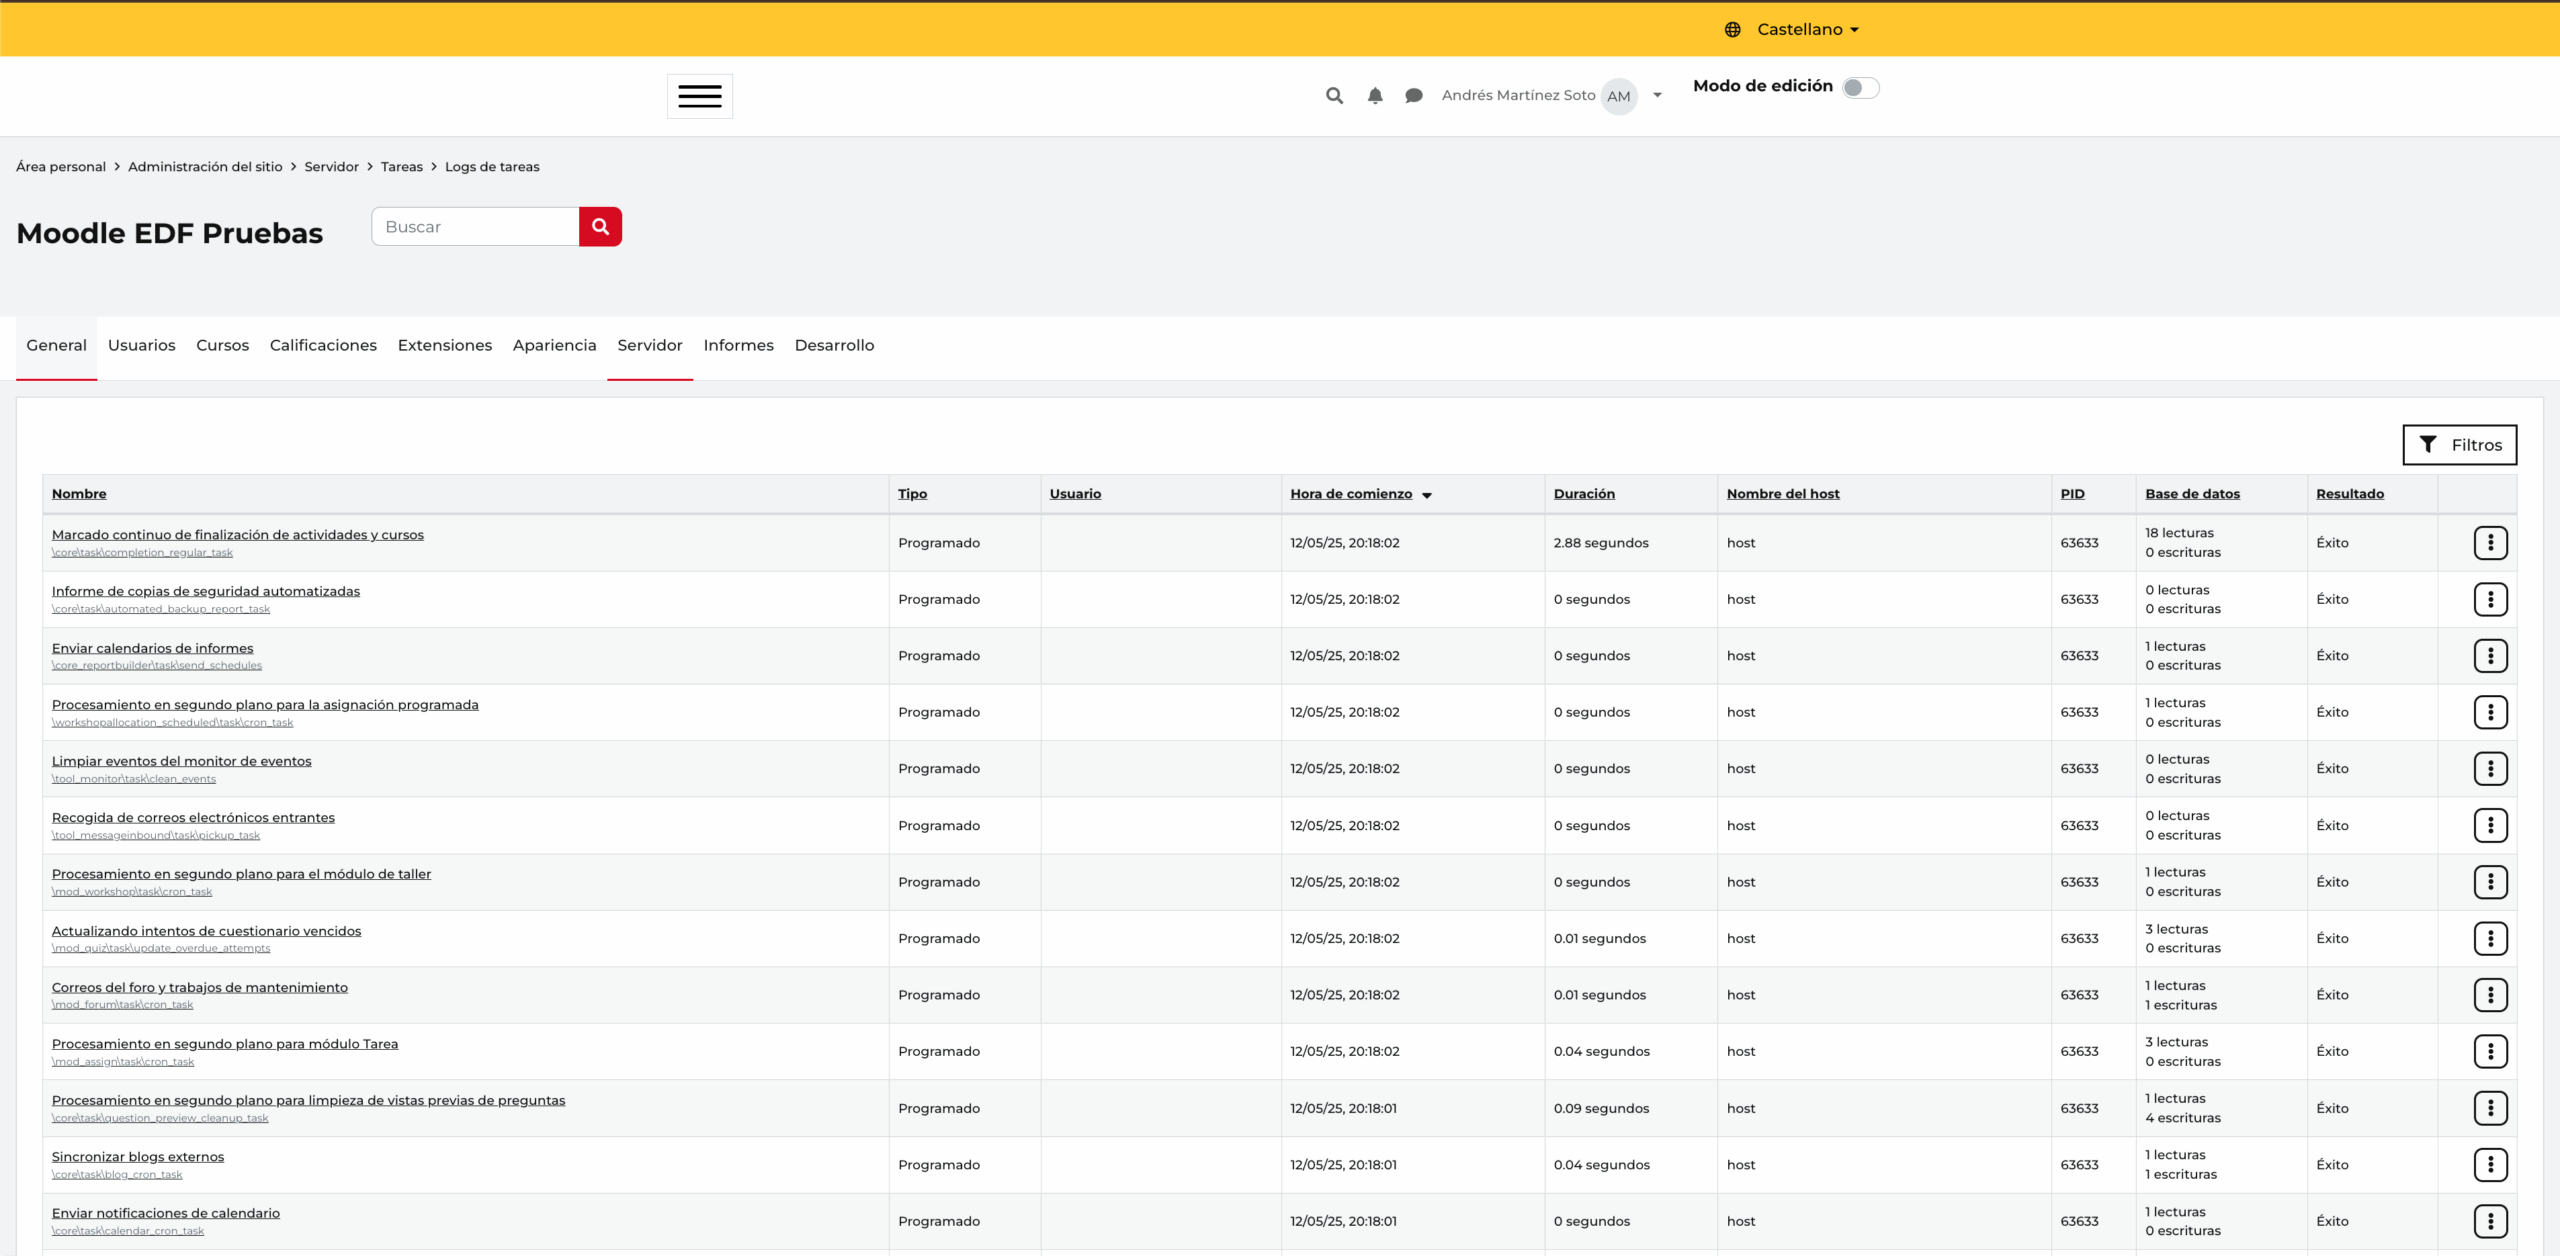Switch to the Informes tab

coord(738,346)
